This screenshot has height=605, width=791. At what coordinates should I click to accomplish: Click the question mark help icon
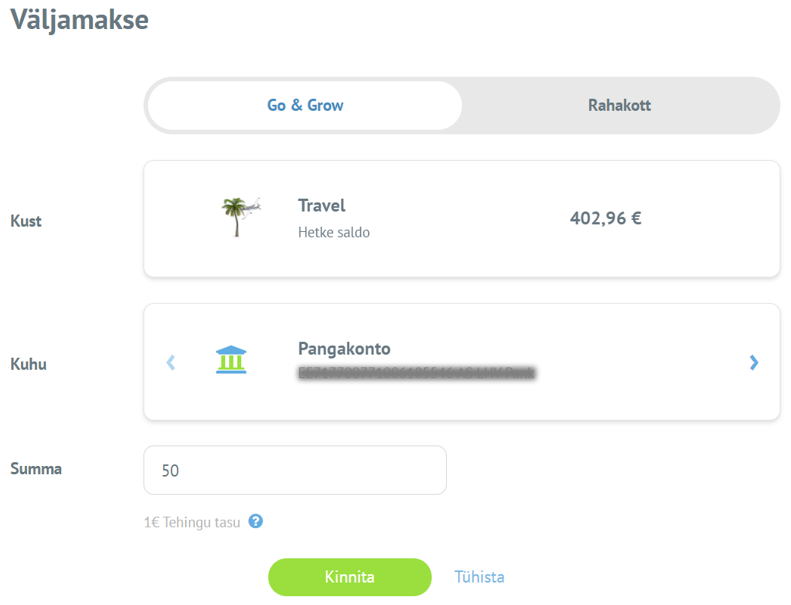tap(256, 521)
